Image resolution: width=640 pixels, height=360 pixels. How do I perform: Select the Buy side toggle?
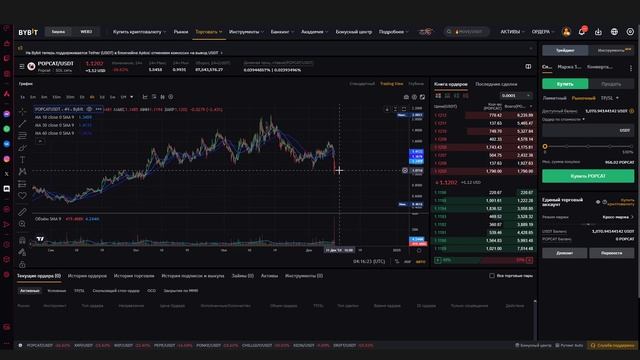pos(565,84)
